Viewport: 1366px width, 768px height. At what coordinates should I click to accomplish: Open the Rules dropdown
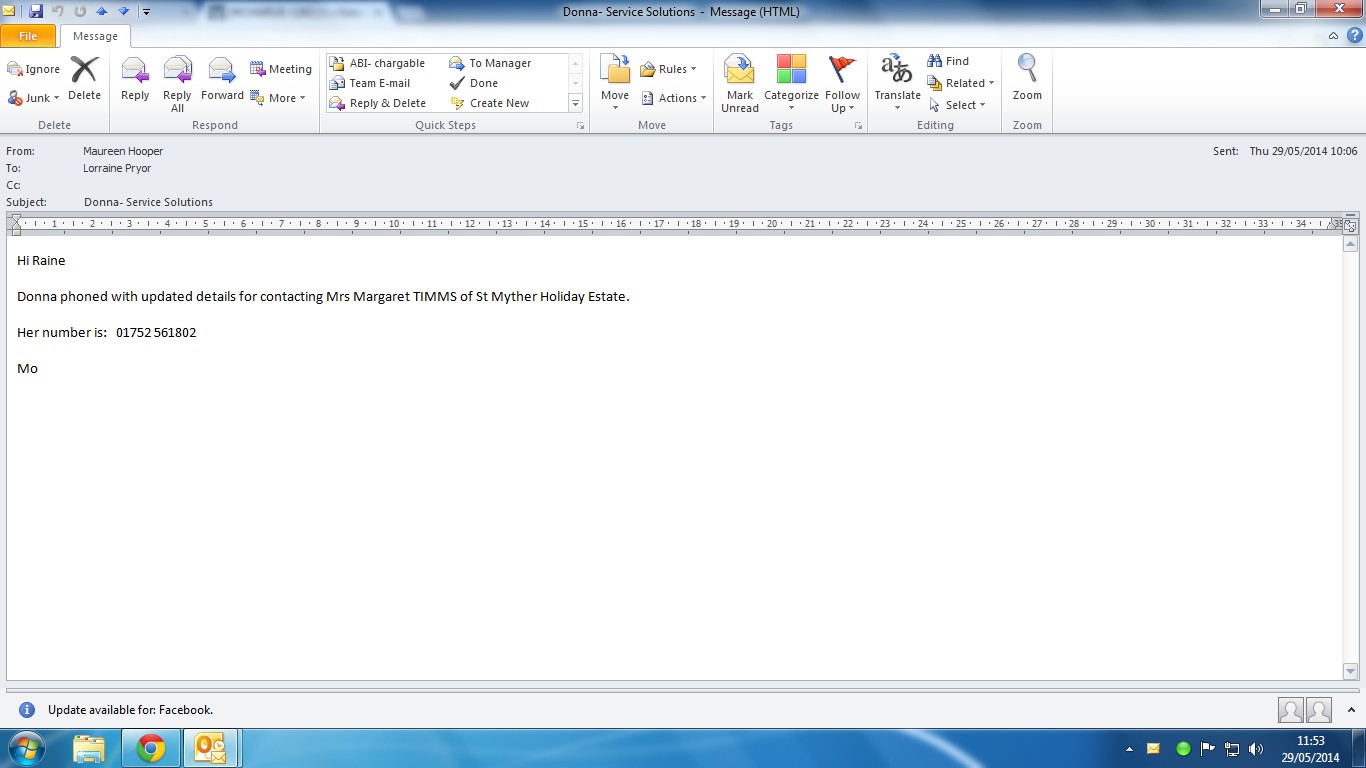[668, 69]
